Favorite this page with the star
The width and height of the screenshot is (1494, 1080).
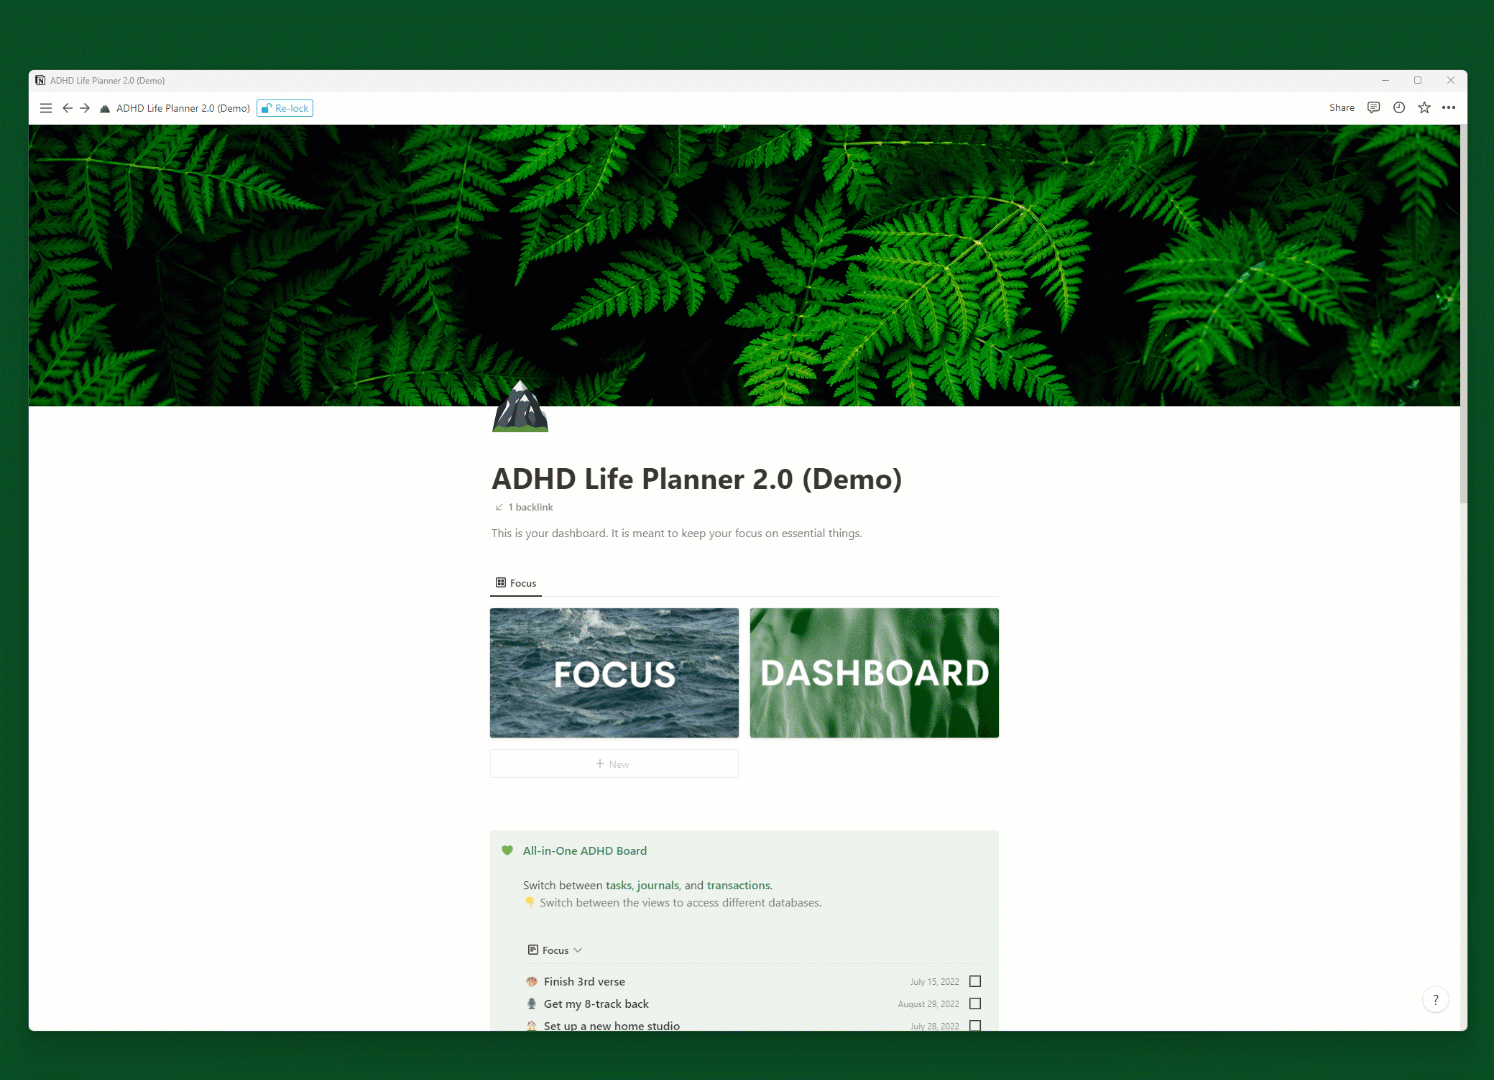pyautogui.click(x=1424, y=108)
